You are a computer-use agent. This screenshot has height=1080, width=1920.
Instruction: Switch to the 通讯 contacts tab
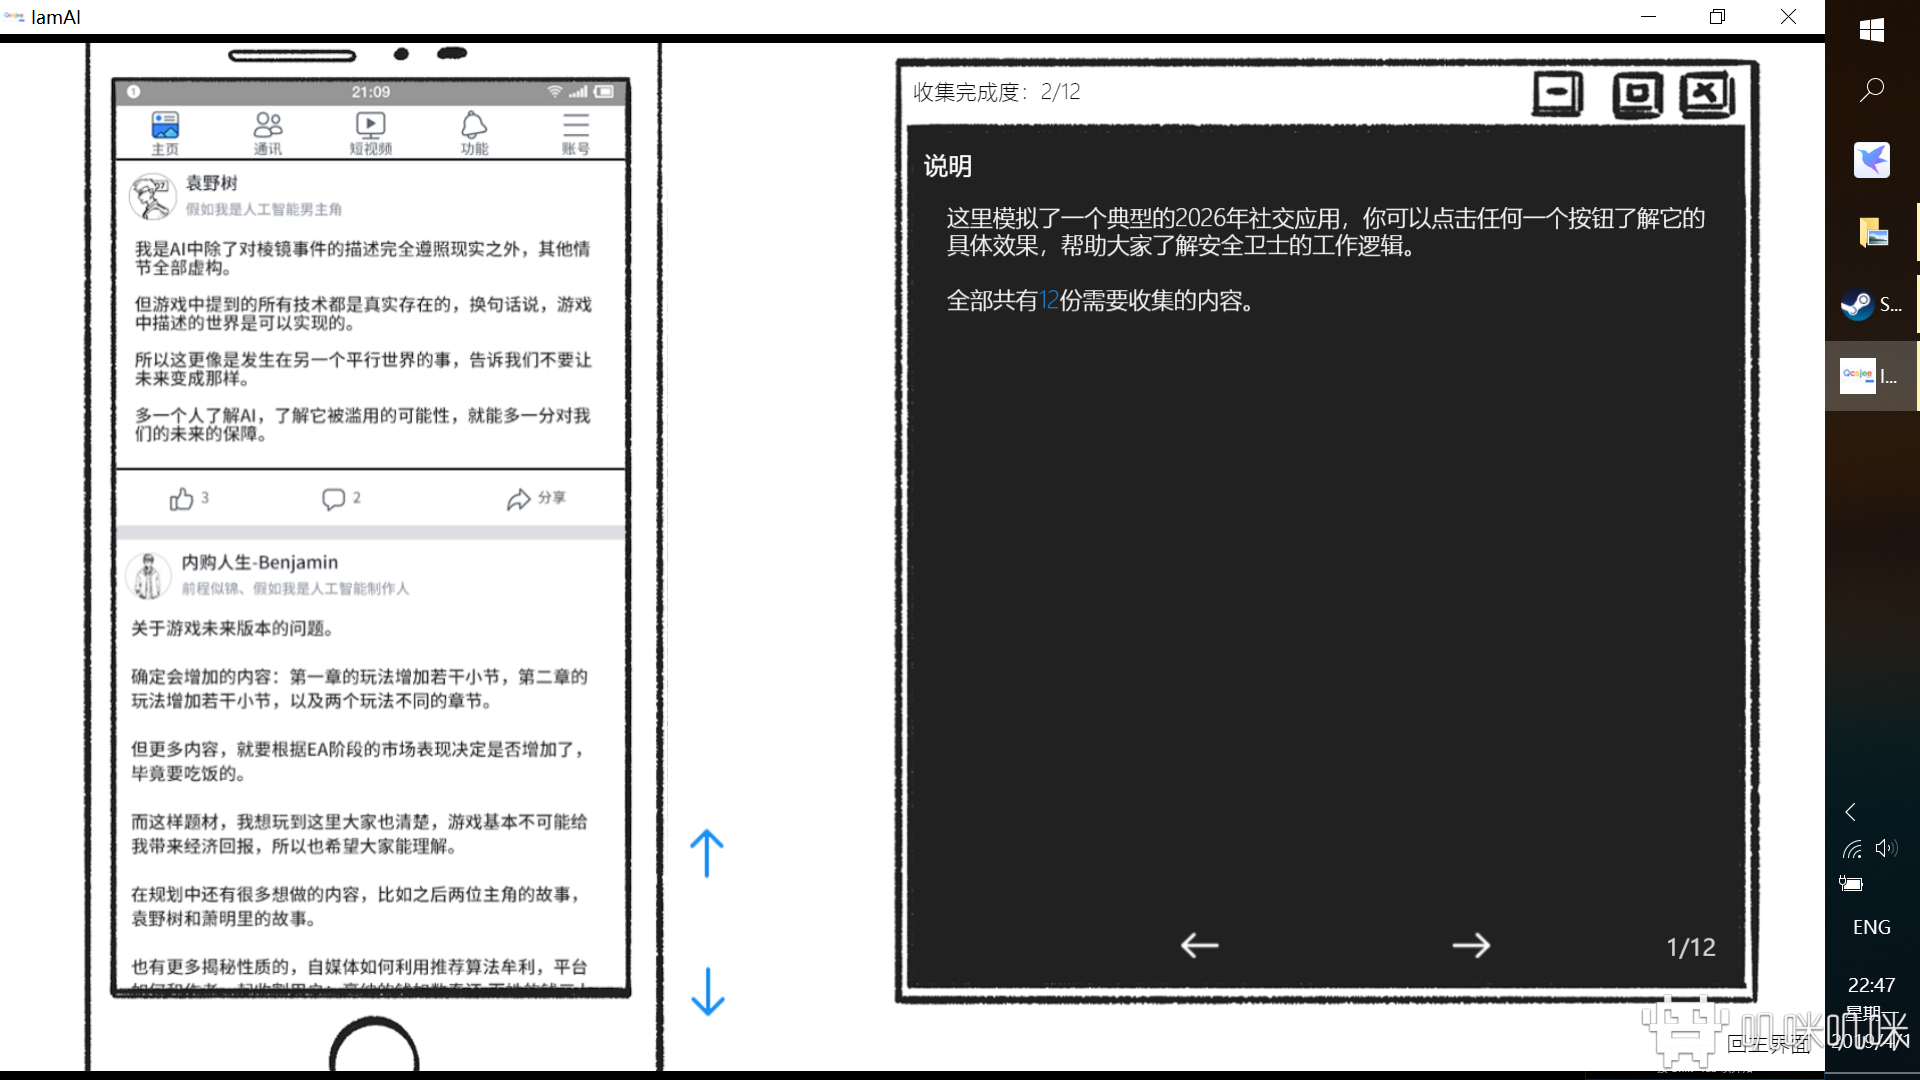tap(268, 133)
